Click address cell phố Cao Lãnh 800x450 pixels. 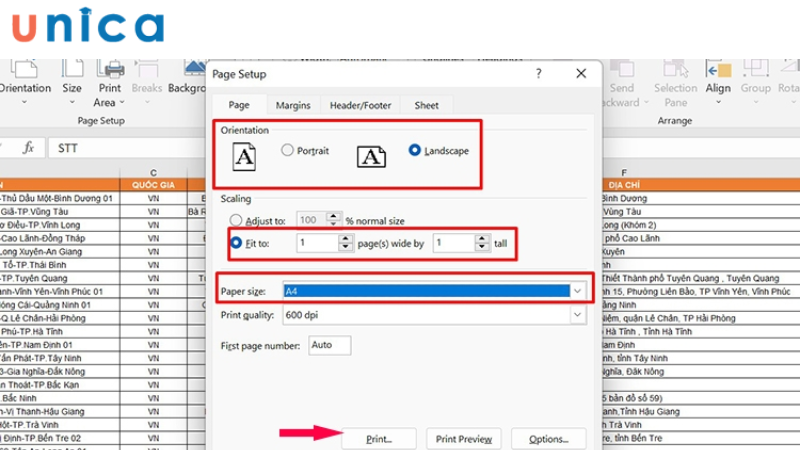[702, 238]
